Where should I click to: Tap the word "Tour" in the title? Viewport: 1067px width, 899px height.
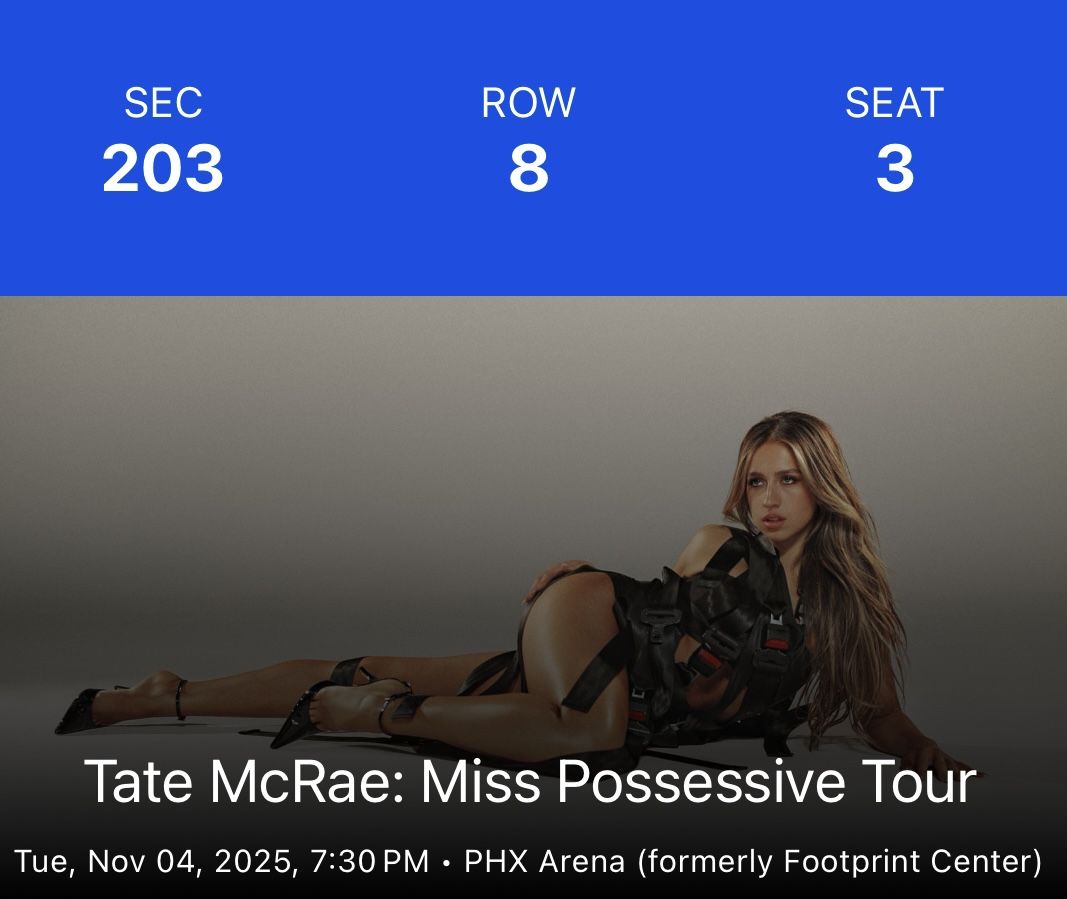tap(919, 782)
